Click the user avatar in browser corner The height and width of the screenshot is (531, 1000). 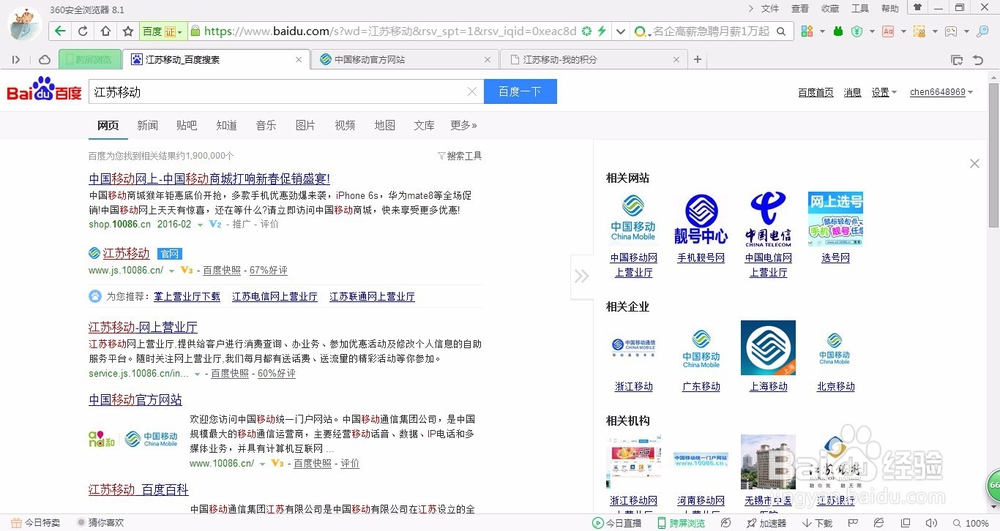coord(26,24)
